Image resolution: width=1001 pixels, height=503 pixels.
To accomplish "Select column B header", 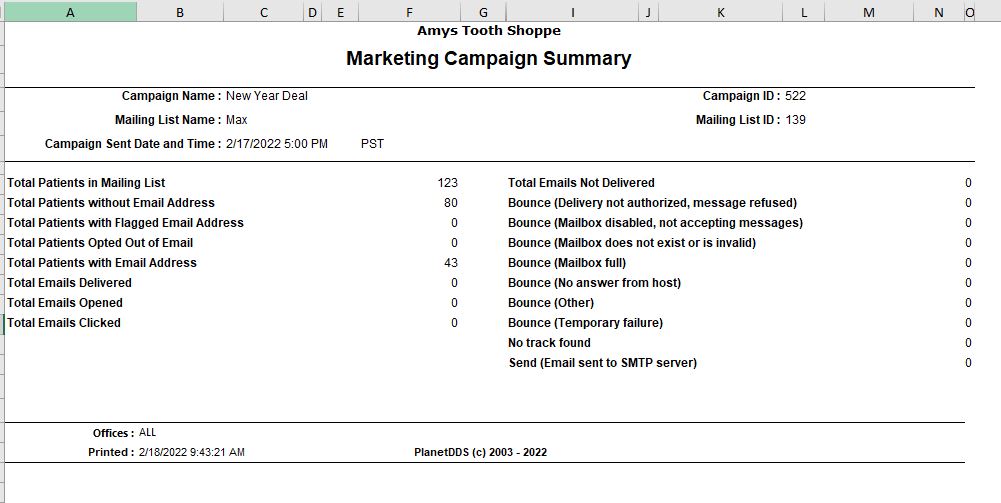I will point(180,12).
